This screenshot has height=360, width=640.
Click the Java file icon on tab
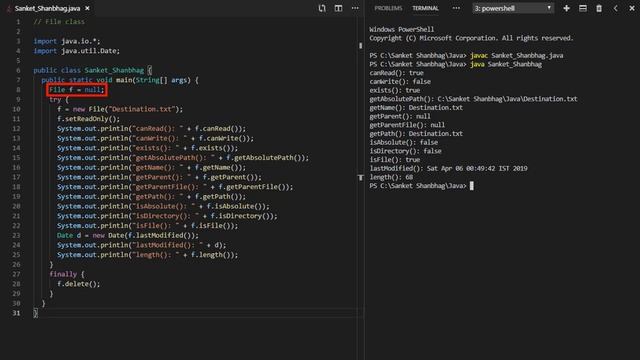point(9,8)
